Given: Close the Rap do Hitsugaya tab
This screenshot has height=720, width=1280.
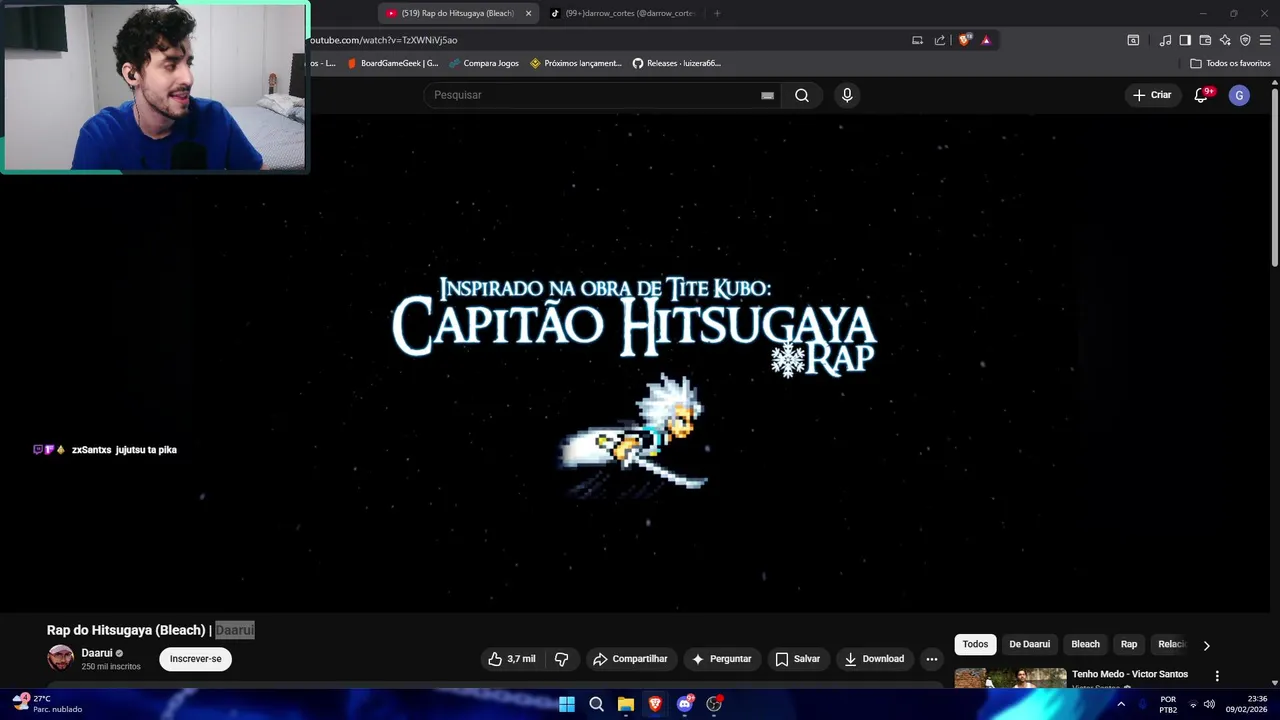Looking at the screenshot, I should 529,13.
